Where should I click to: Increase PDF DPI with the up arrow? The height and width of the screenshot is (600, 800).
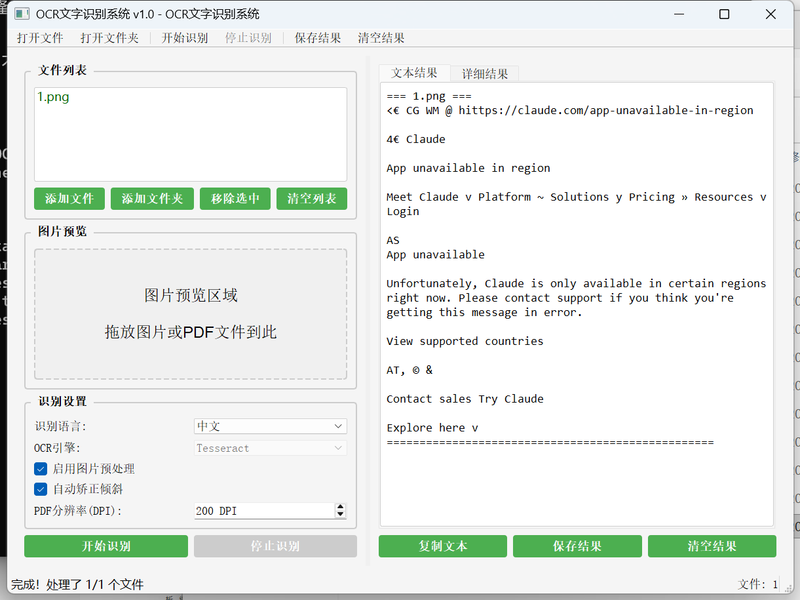[340, 506]
